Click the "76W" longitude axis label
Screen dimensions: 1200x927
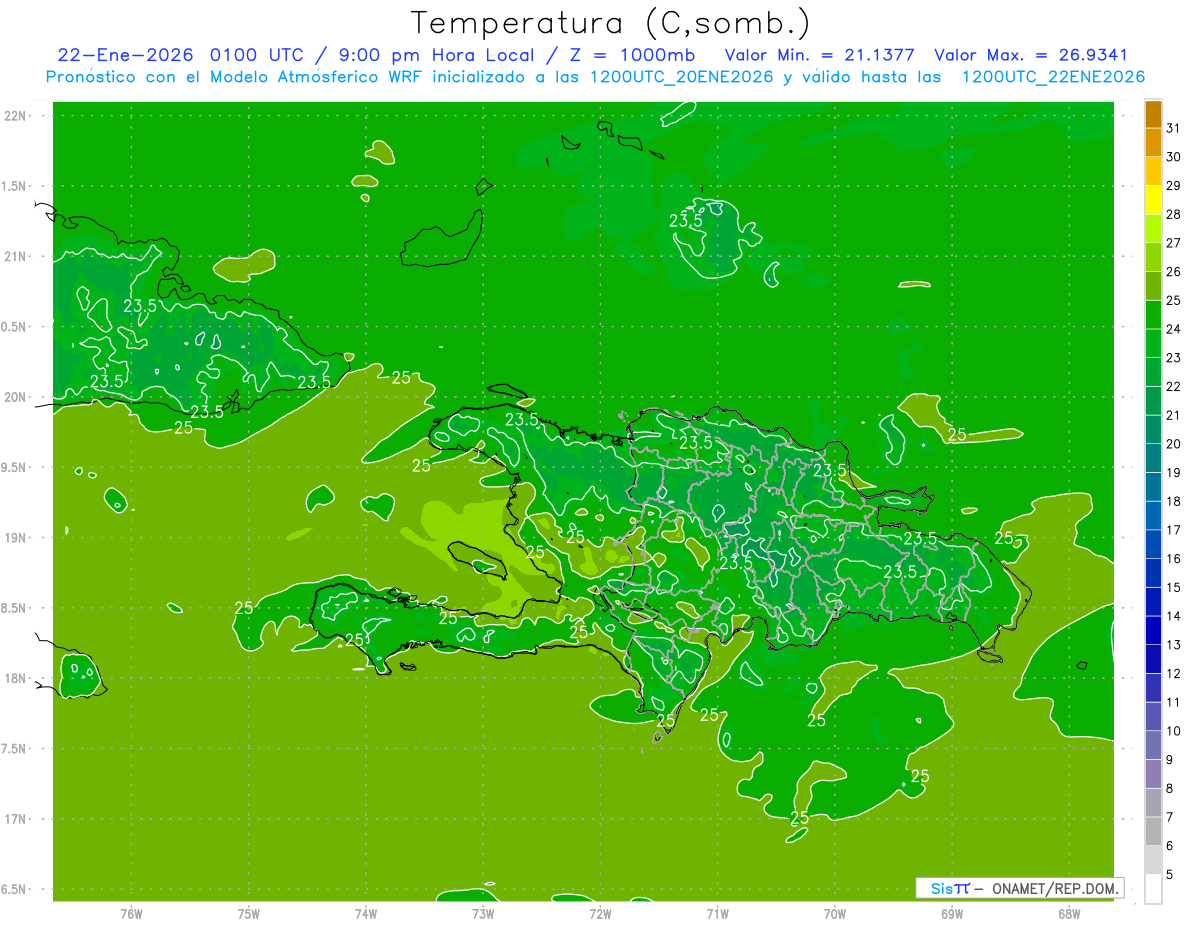pyautogui.click(x=131, y=914)
